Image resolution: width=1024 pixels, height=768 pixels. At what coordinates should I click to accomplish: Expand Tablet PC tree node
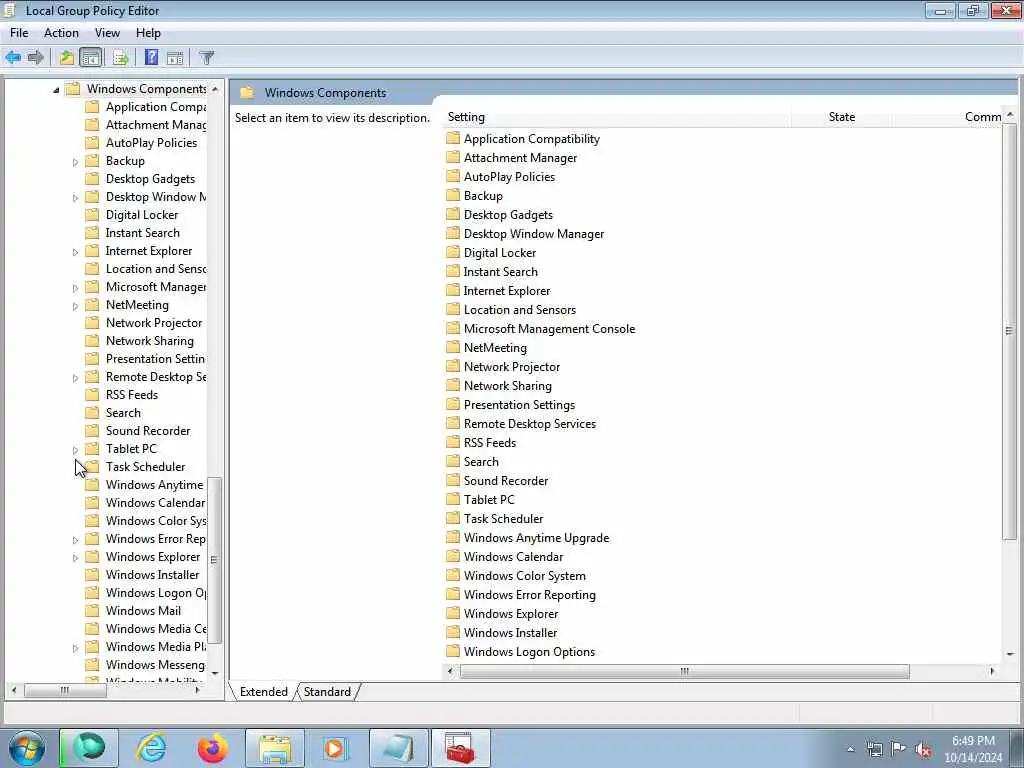[75, 450]
